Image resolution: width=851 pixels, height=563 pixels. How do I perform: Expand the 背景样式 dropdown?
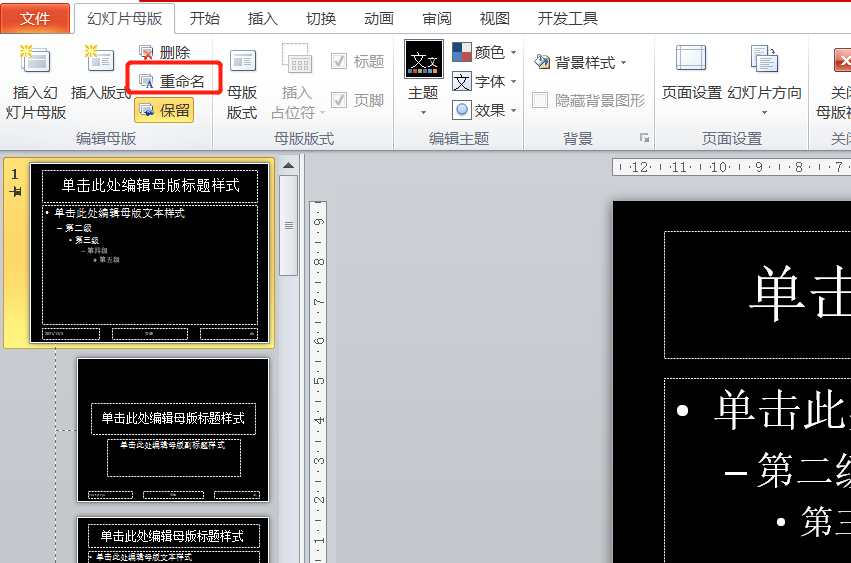(x=581, y=62)
